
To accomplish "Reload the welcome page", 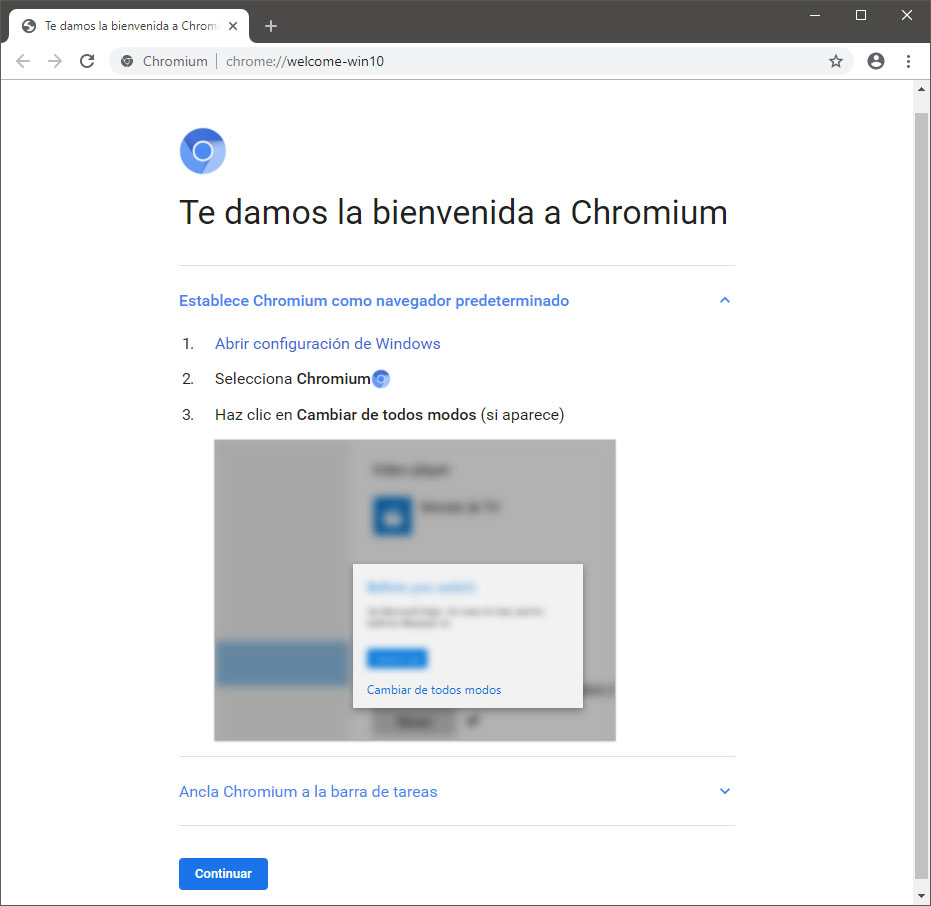I will [x=87, y=61].
